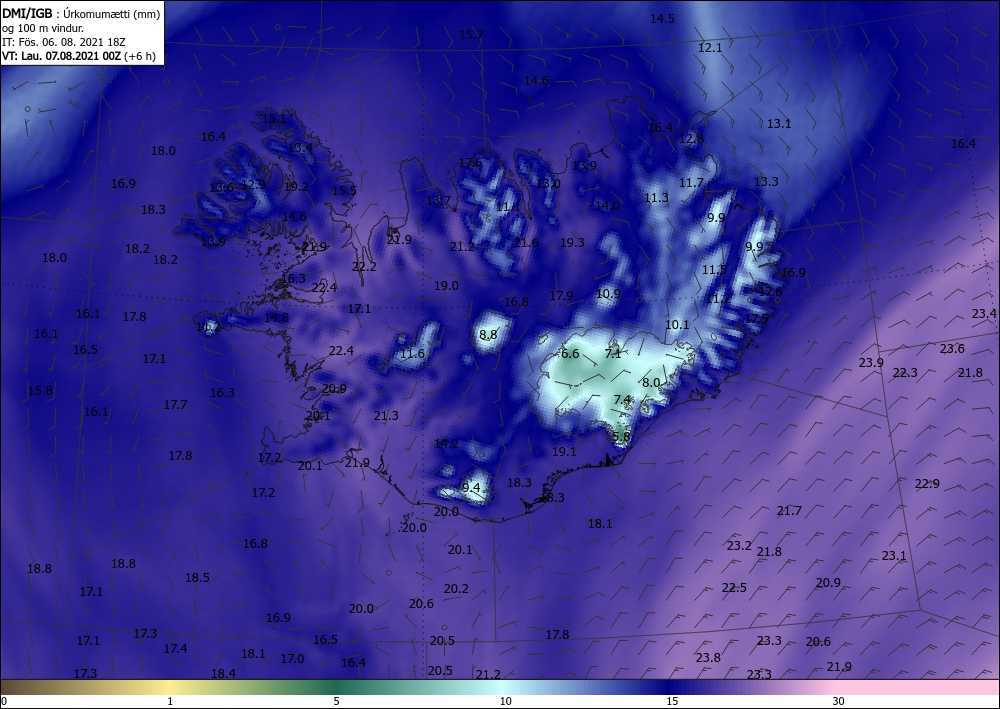Image resolution: width=1000 pixels, height=709 pixels.
Task: Click the 'og 100 m vindur.' line
Action: point(43,28)
